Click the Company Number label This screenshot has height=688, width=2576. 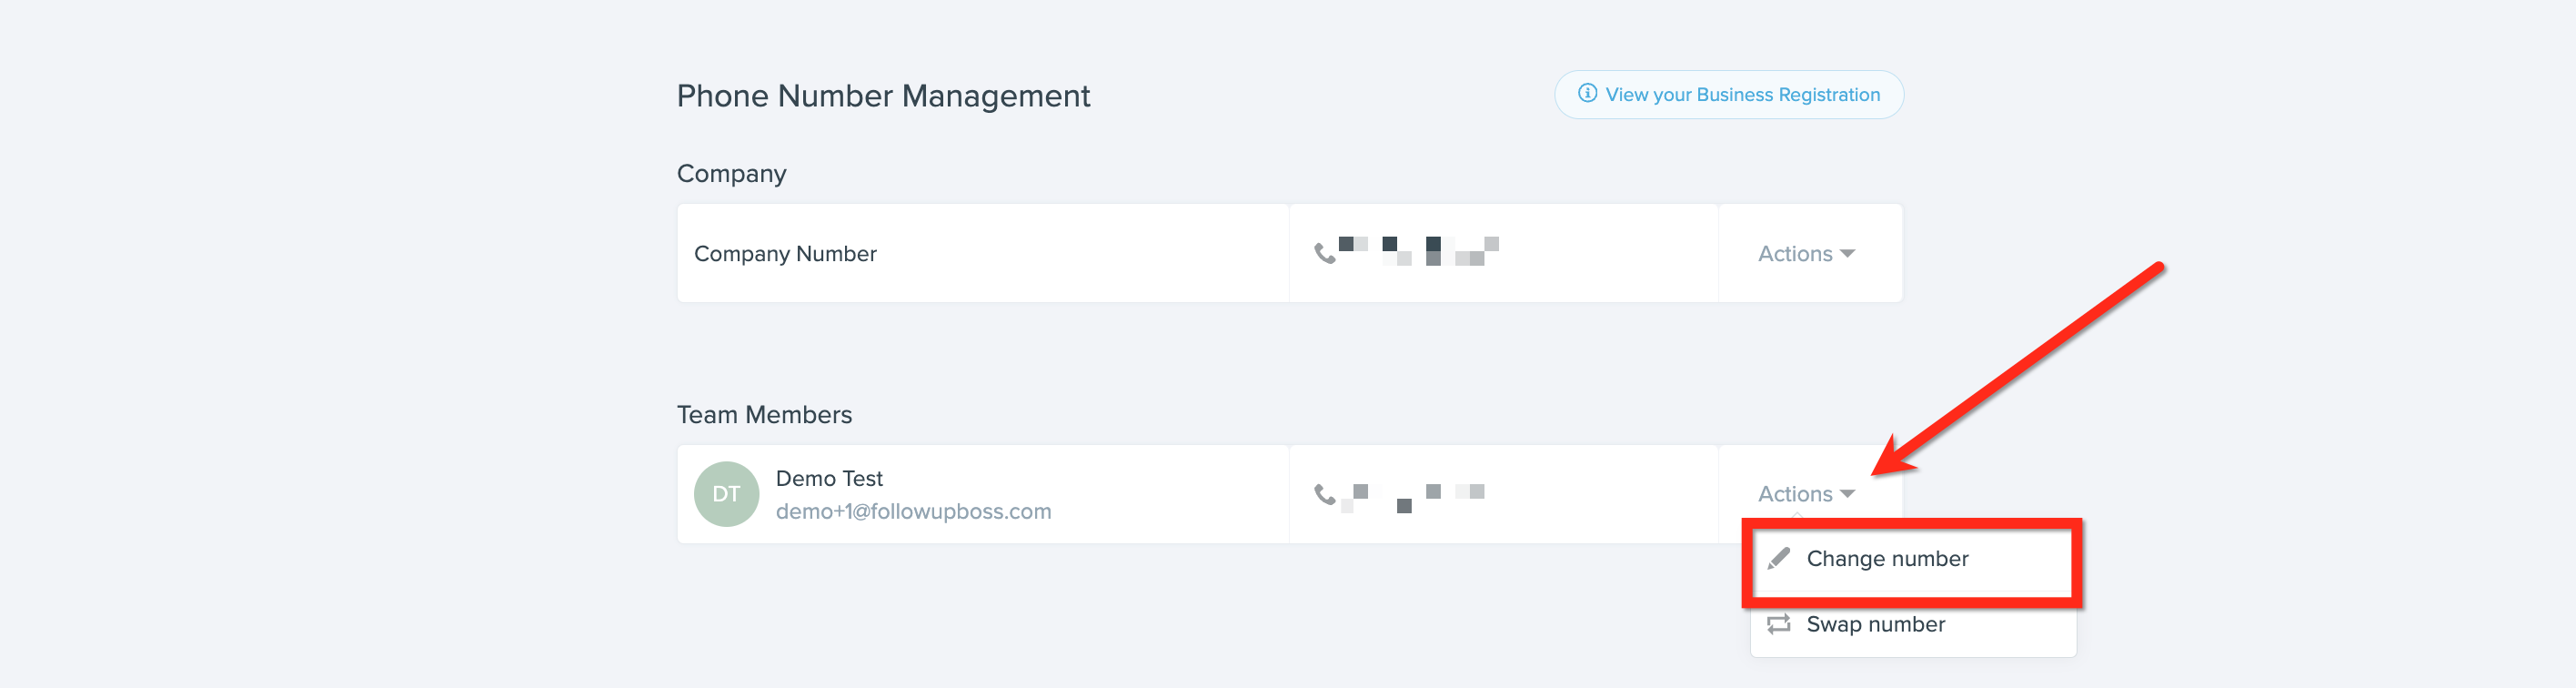point(785,254)
